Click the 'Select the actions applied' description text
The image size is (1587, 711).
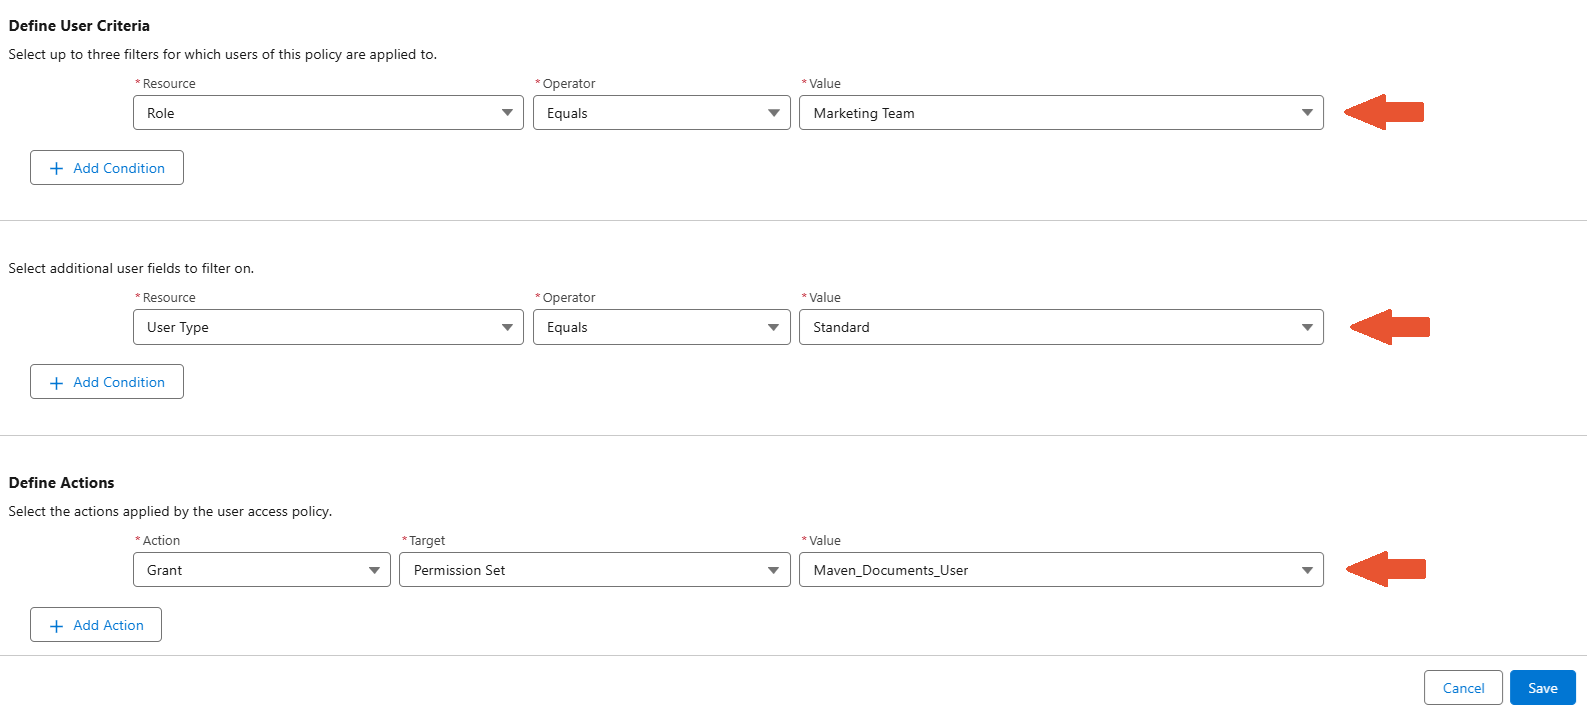[x=170, y=511]
